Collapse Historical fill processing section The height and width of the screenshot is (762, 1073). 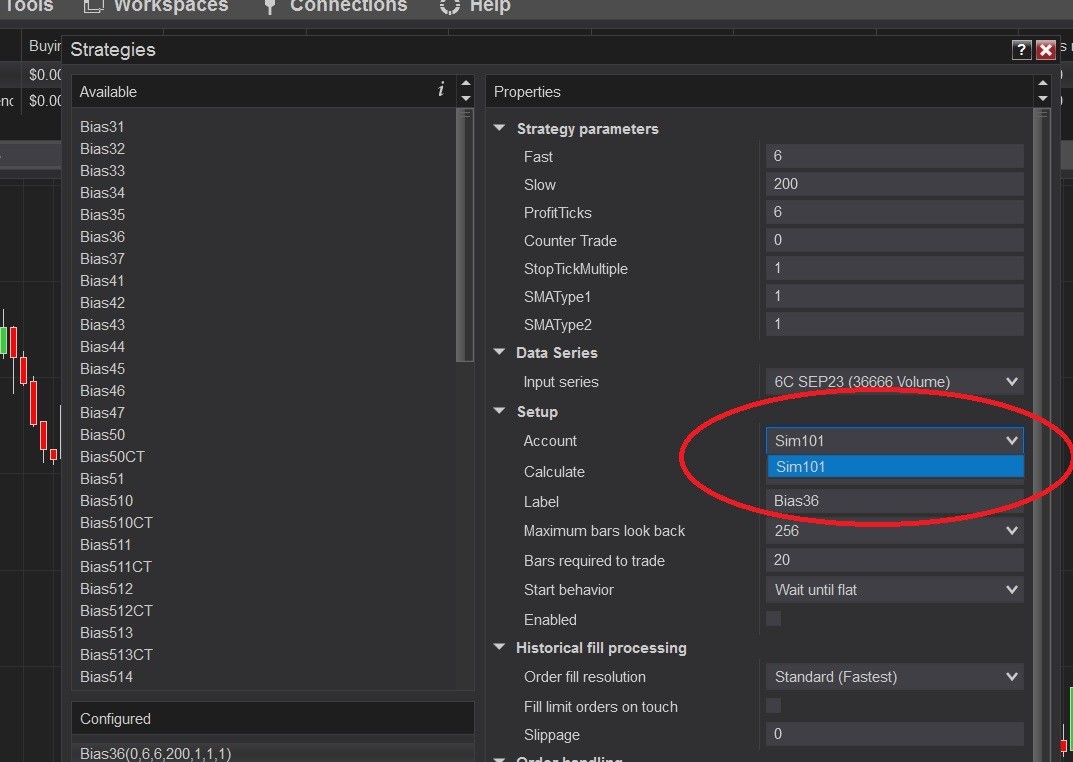[500, 646]
